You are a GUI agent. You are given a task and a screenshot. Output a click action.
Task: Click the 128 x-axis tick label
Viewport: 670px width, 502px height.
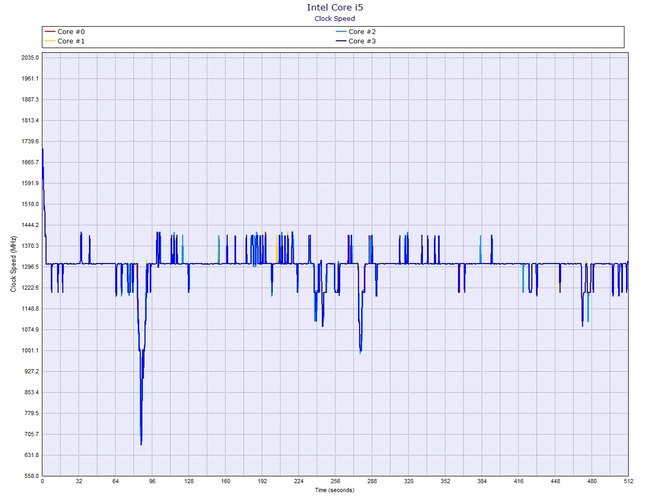[x=189, y=481]
